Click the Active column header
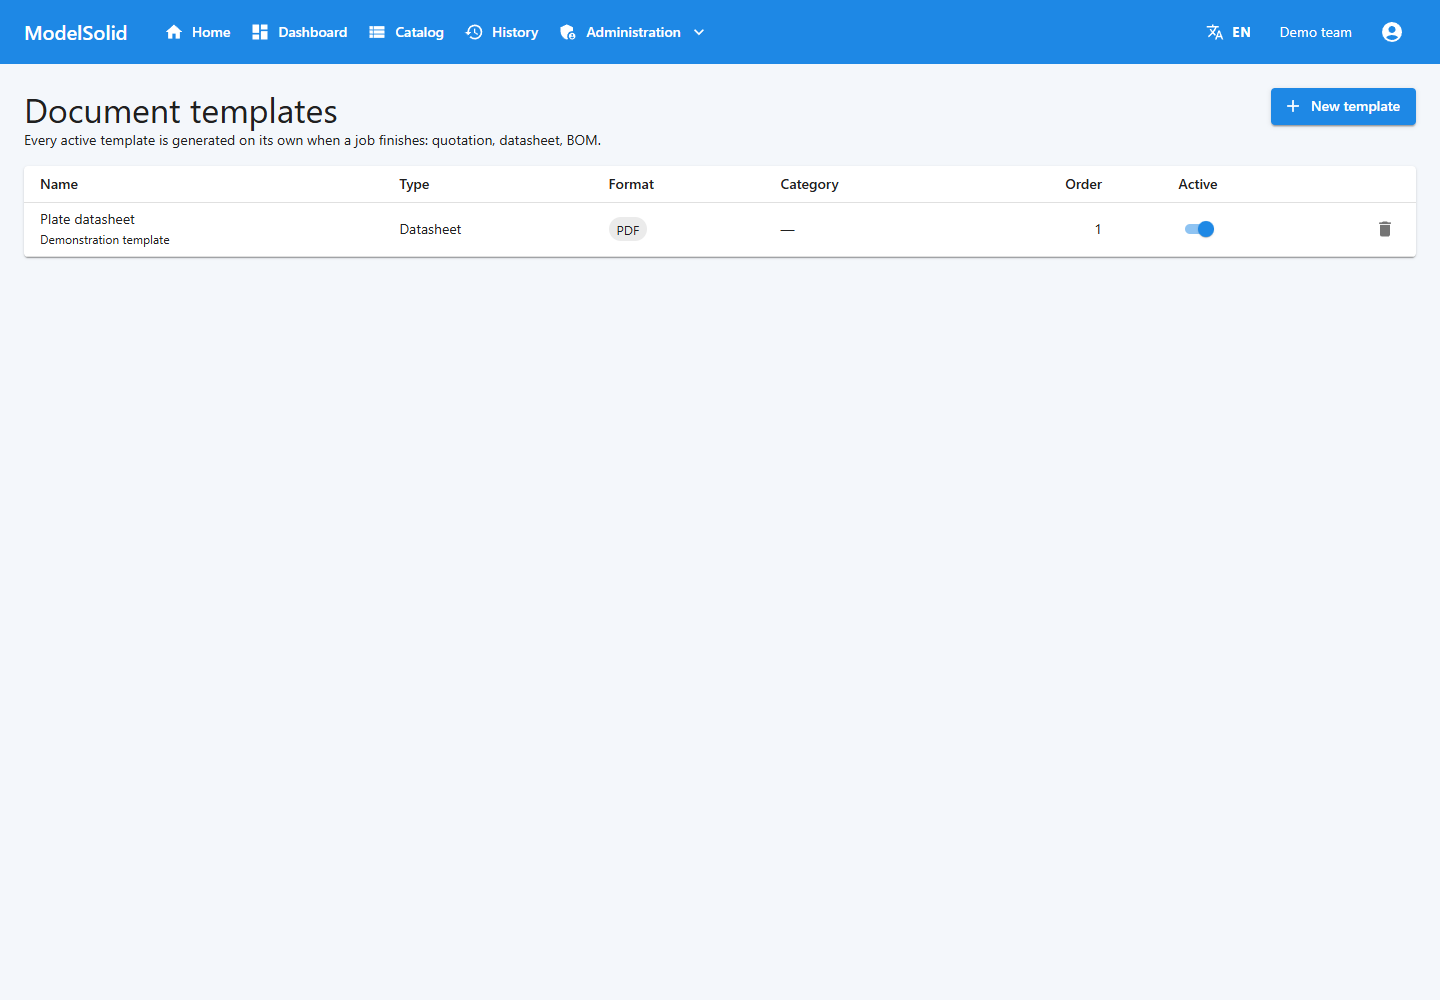The height and width of the screenshot is (1000, 1440). click(1197, 184)
